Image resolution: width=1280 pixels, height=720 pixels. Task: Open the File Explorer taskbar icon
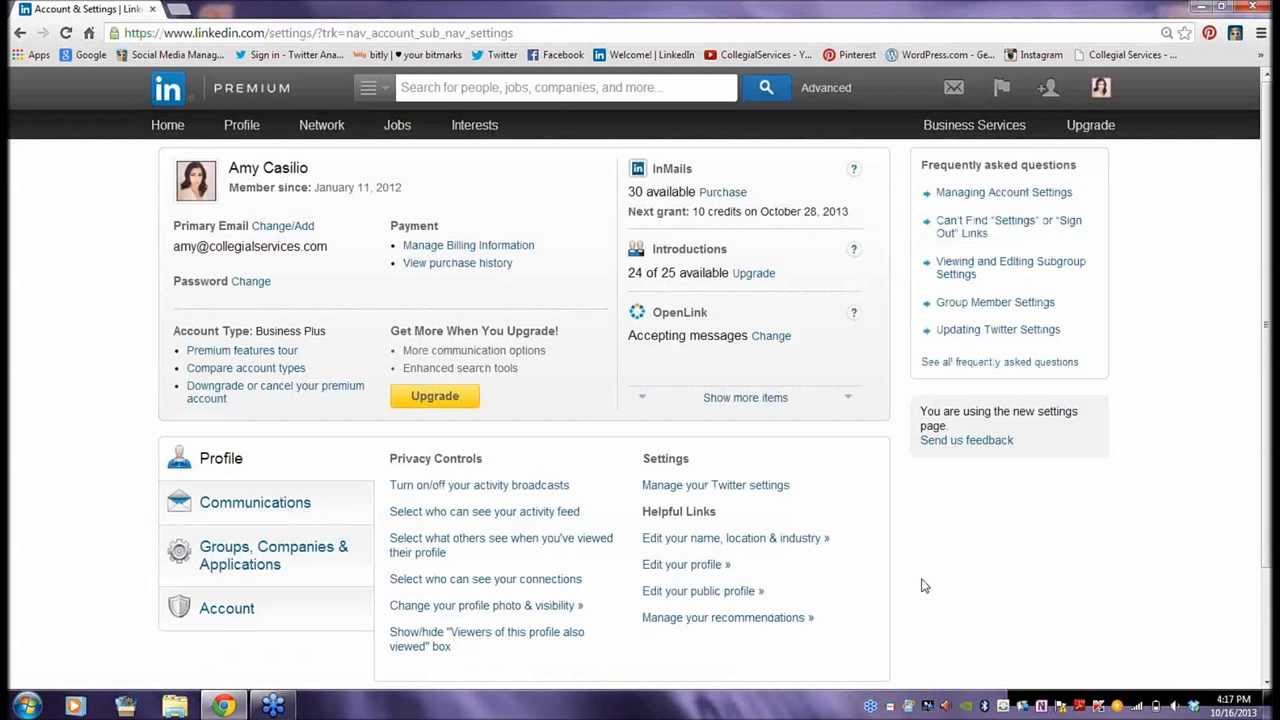click(174, 706)
